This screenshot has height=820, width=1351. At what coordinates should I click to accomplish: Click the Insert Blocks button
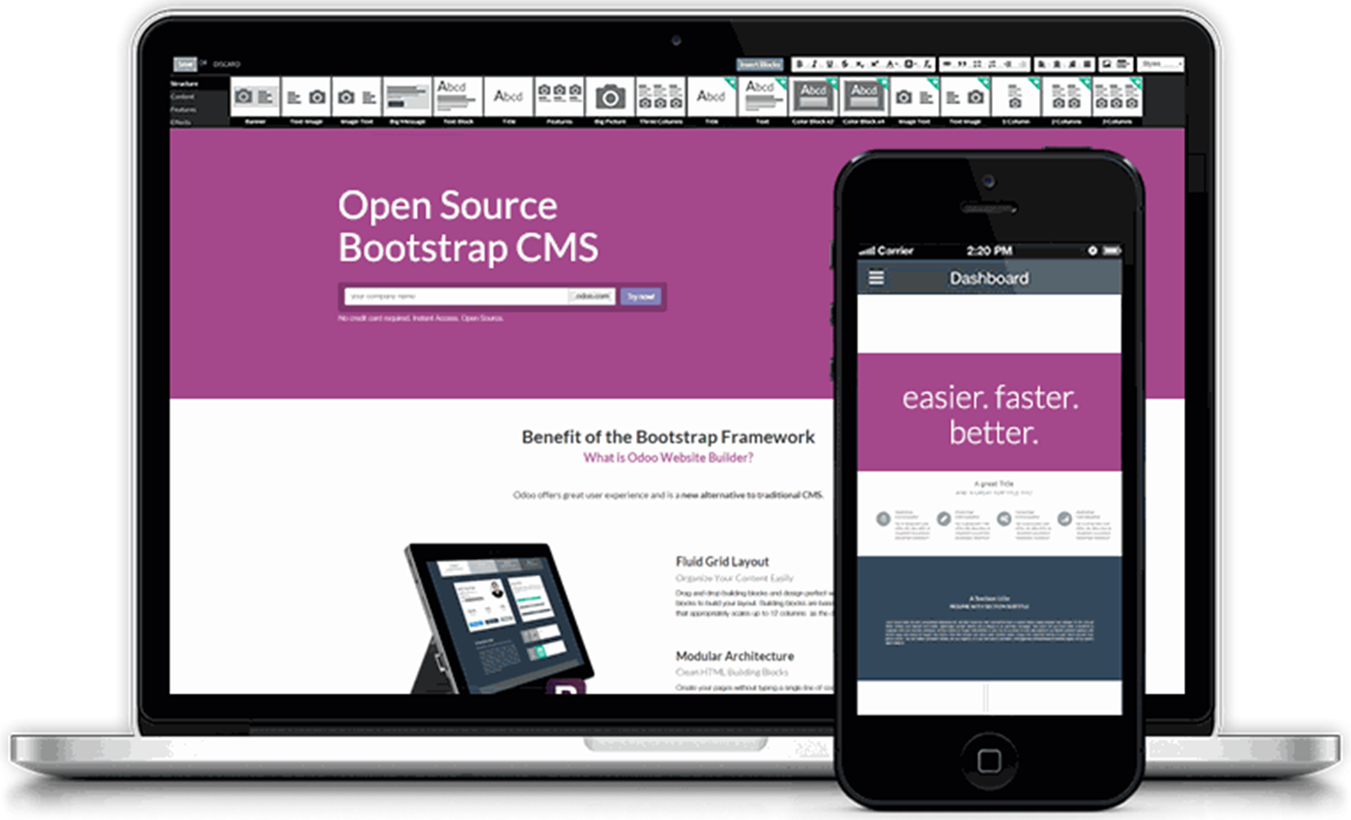(x=760, y=64)
